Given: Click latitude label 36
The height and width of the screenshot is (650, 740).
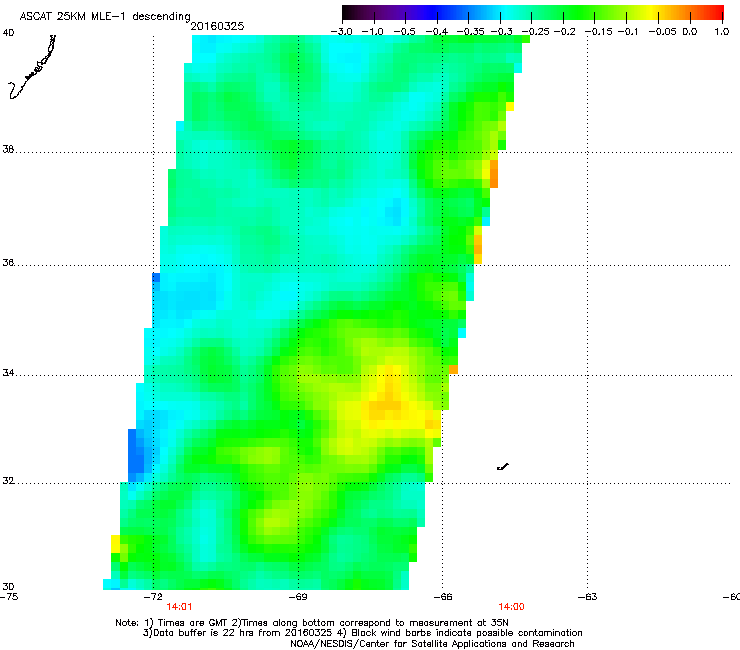Looking at the screenshot, I should pyautogui.click(x=8, y=262).
